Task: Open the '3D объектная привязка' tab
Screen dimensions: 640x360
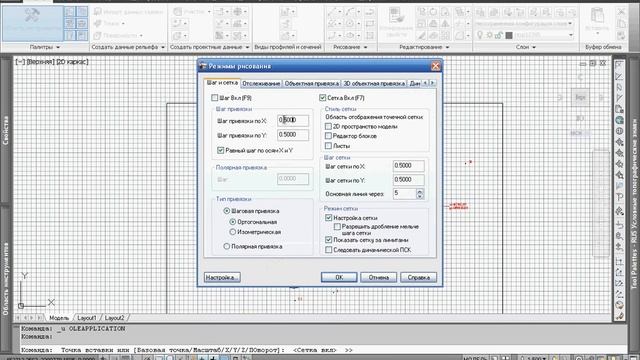Action: point(373,84)
